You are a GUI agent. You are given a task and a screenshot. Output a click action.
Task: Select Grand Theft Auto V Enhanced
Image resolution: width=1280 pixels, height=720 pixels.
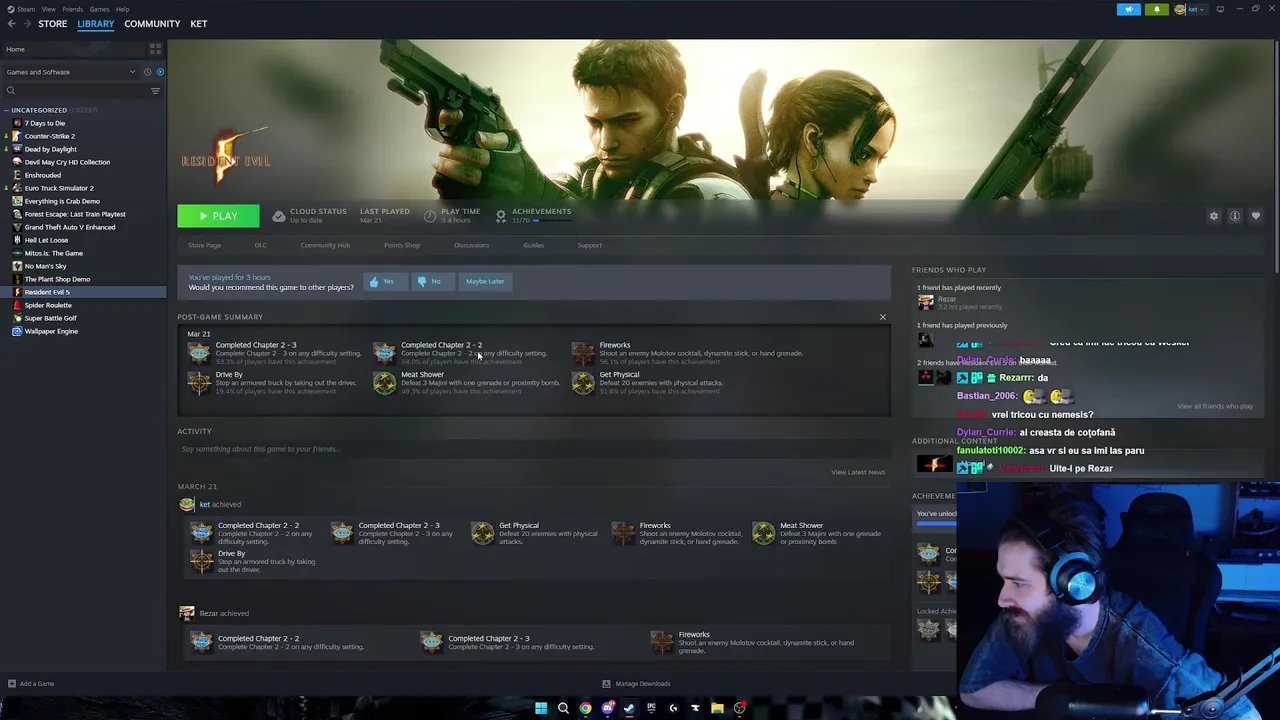[x=69, y=227]
